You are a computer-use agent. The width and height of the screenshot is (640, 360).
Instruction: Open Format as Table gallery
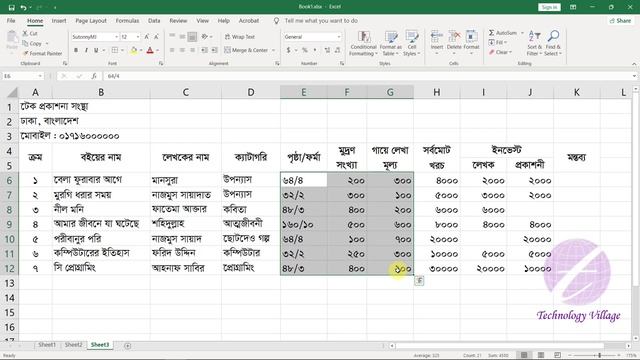(391, 43)
